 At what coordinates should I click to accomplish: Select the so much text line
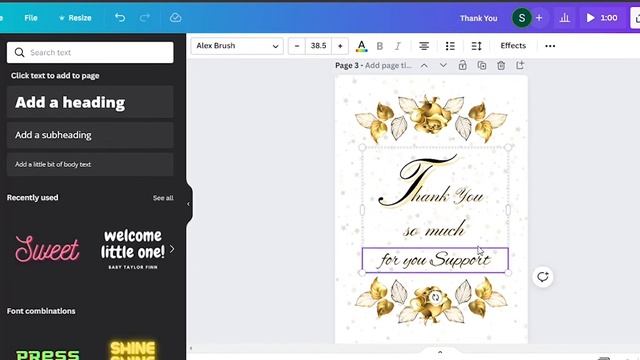[434, 230]
